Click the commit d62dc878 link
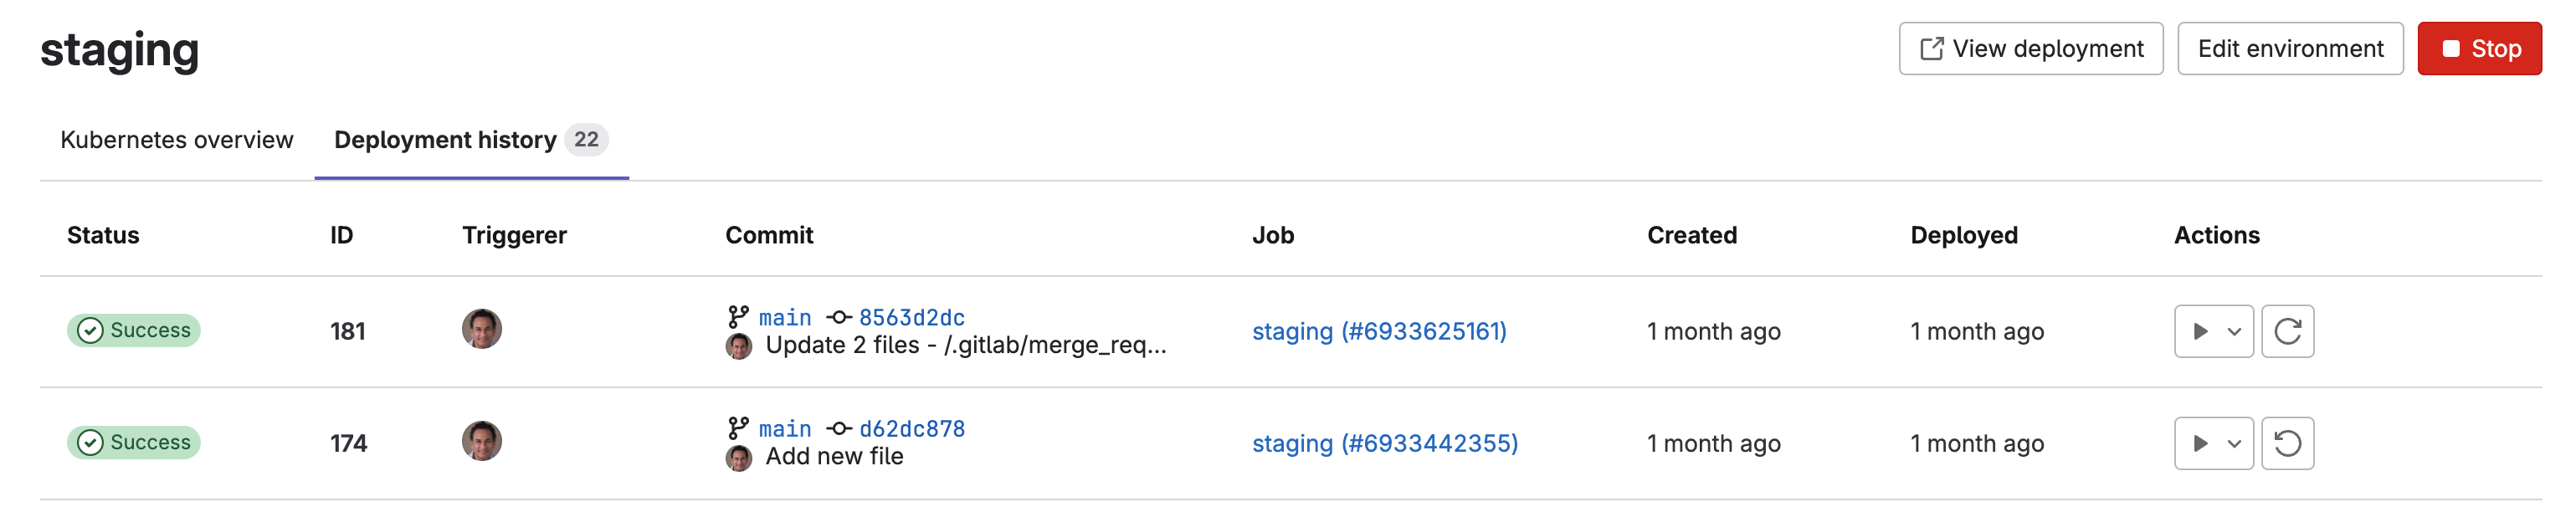 pyautogui.click(x=912, y=428)
